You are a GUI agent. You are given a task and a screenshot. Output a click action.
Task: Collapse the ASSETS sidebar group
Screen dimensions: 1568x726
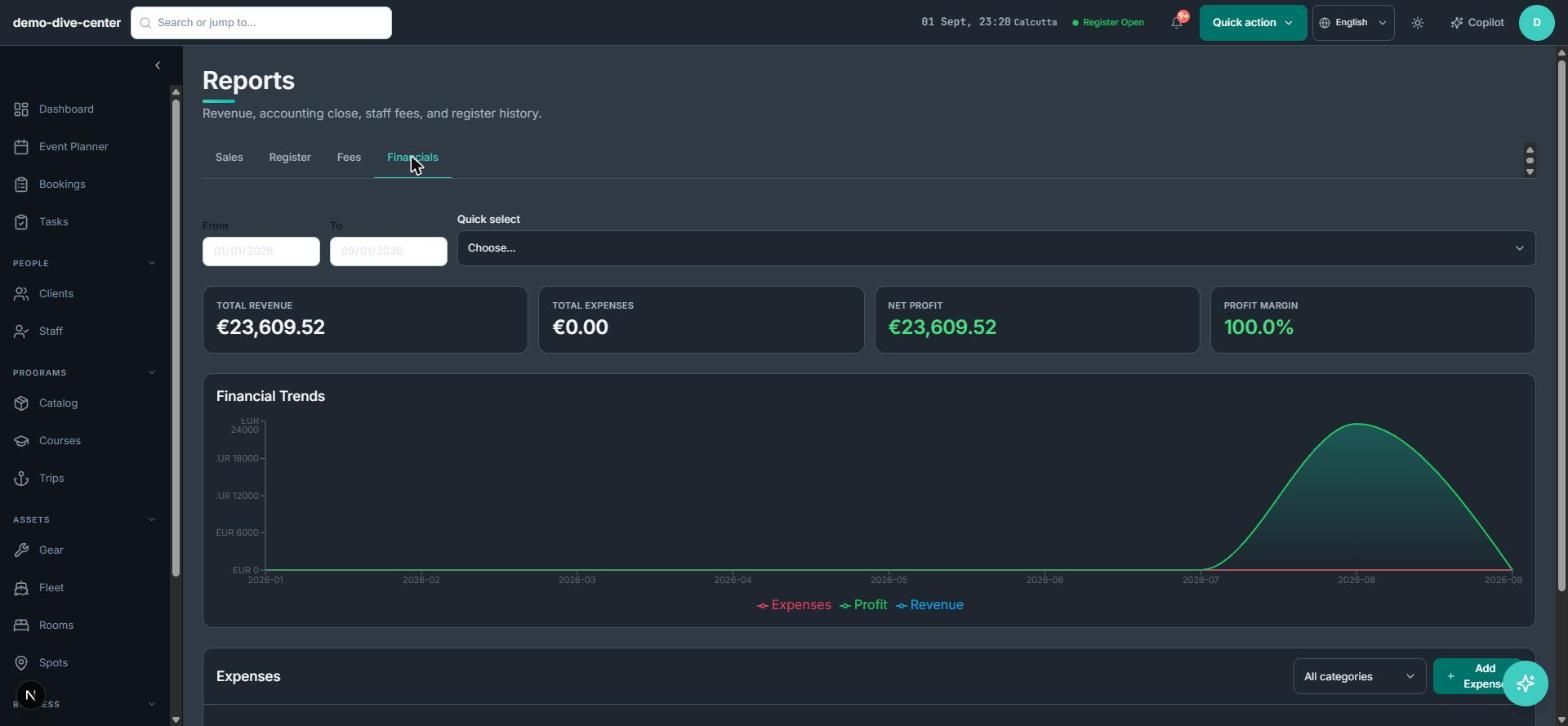tap(84, 520)
